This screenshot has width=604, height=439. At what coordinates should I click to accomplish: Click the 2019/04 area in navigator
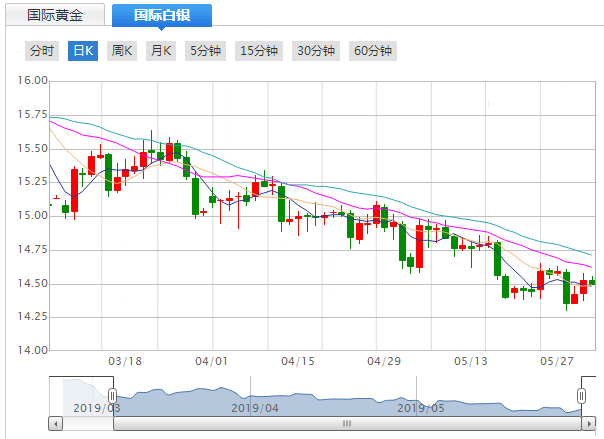click(255, 407)
